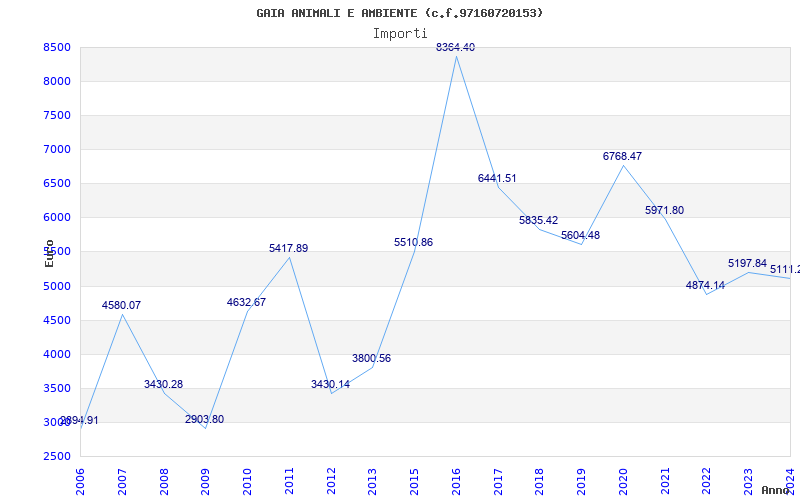Click the Anno axis title
The width and height of the screenshot is (800, 500).
[775, 490]
